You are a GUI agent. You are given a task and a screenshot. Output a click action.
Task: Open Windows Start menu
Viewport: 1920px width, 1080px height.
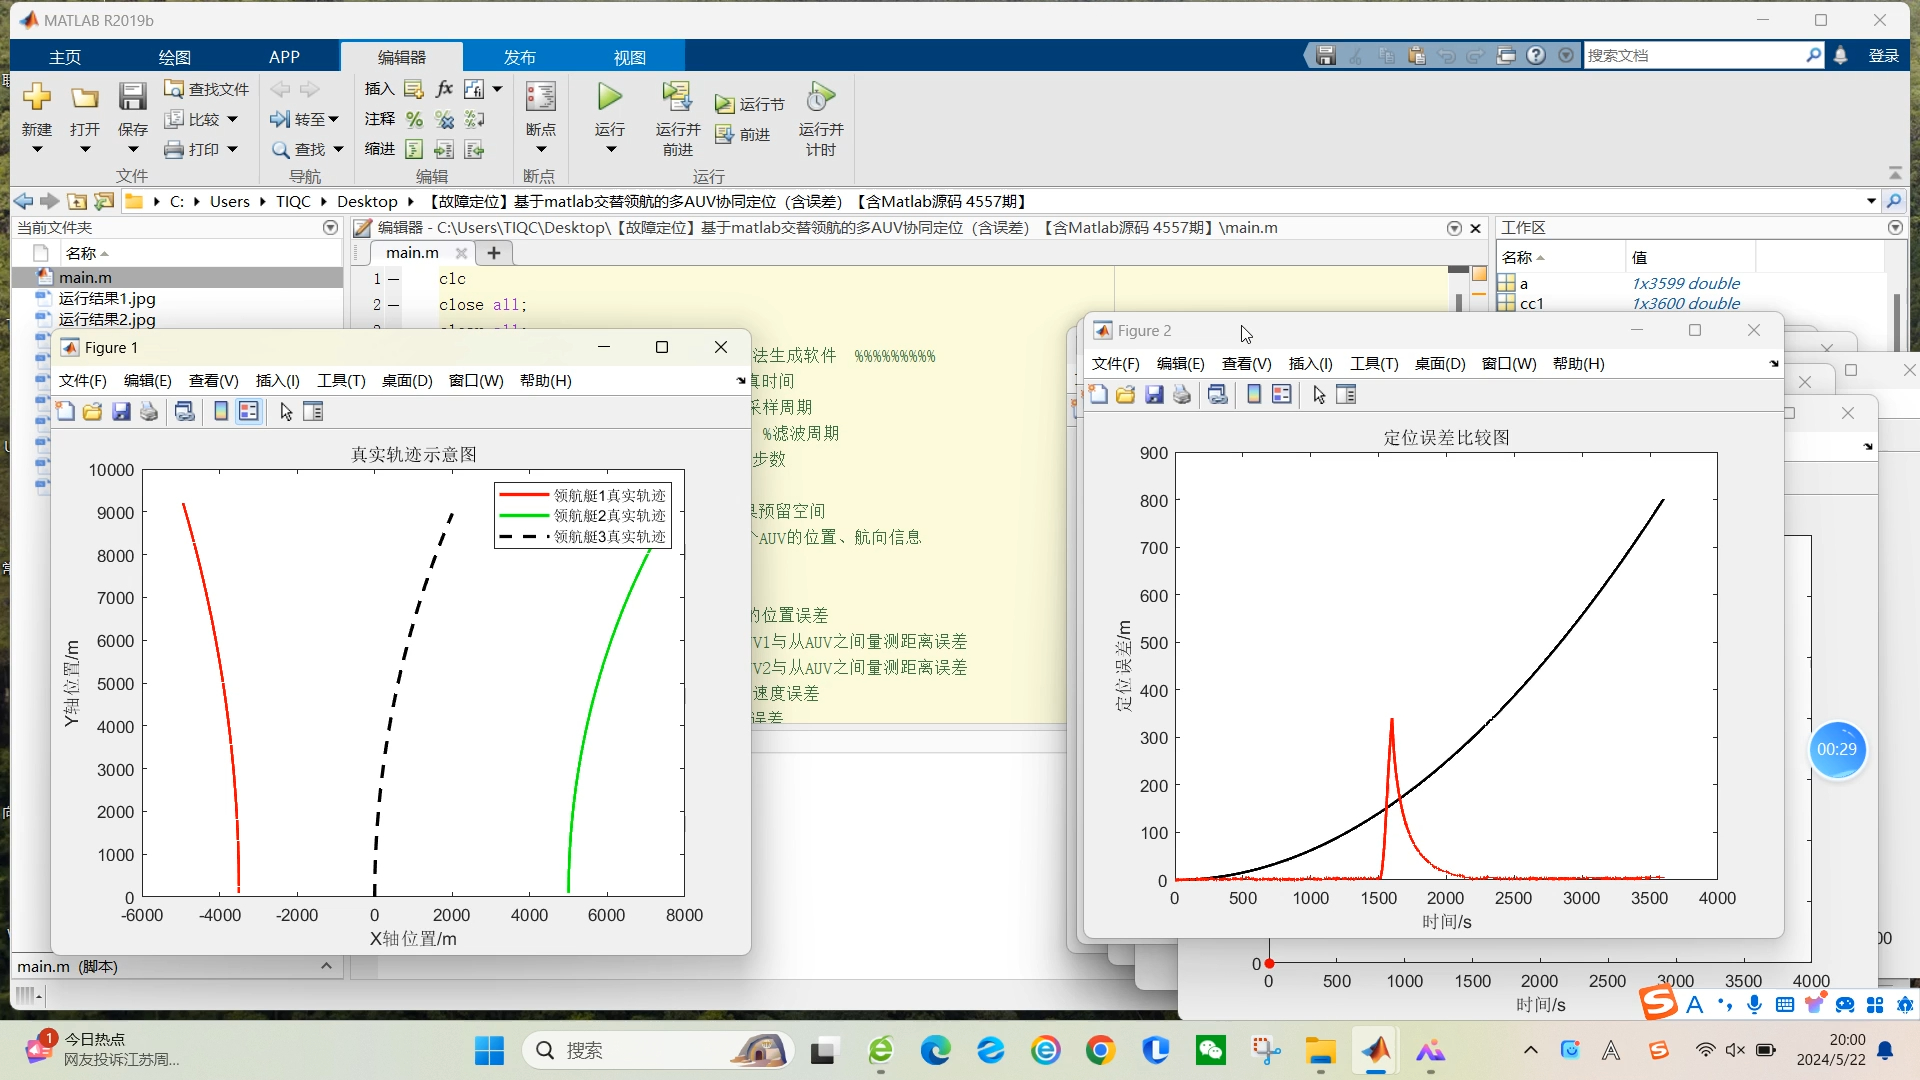489,1050
